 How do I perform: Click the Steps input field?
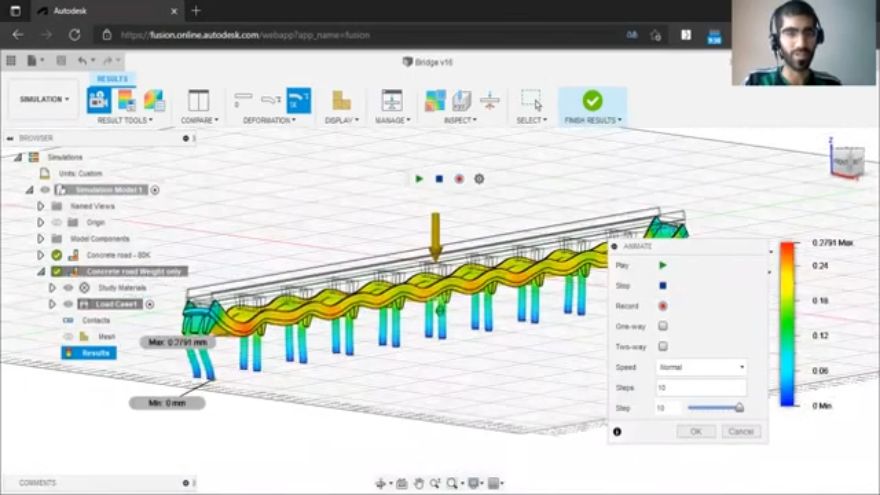pyautogui.click(x=702, y=387)
